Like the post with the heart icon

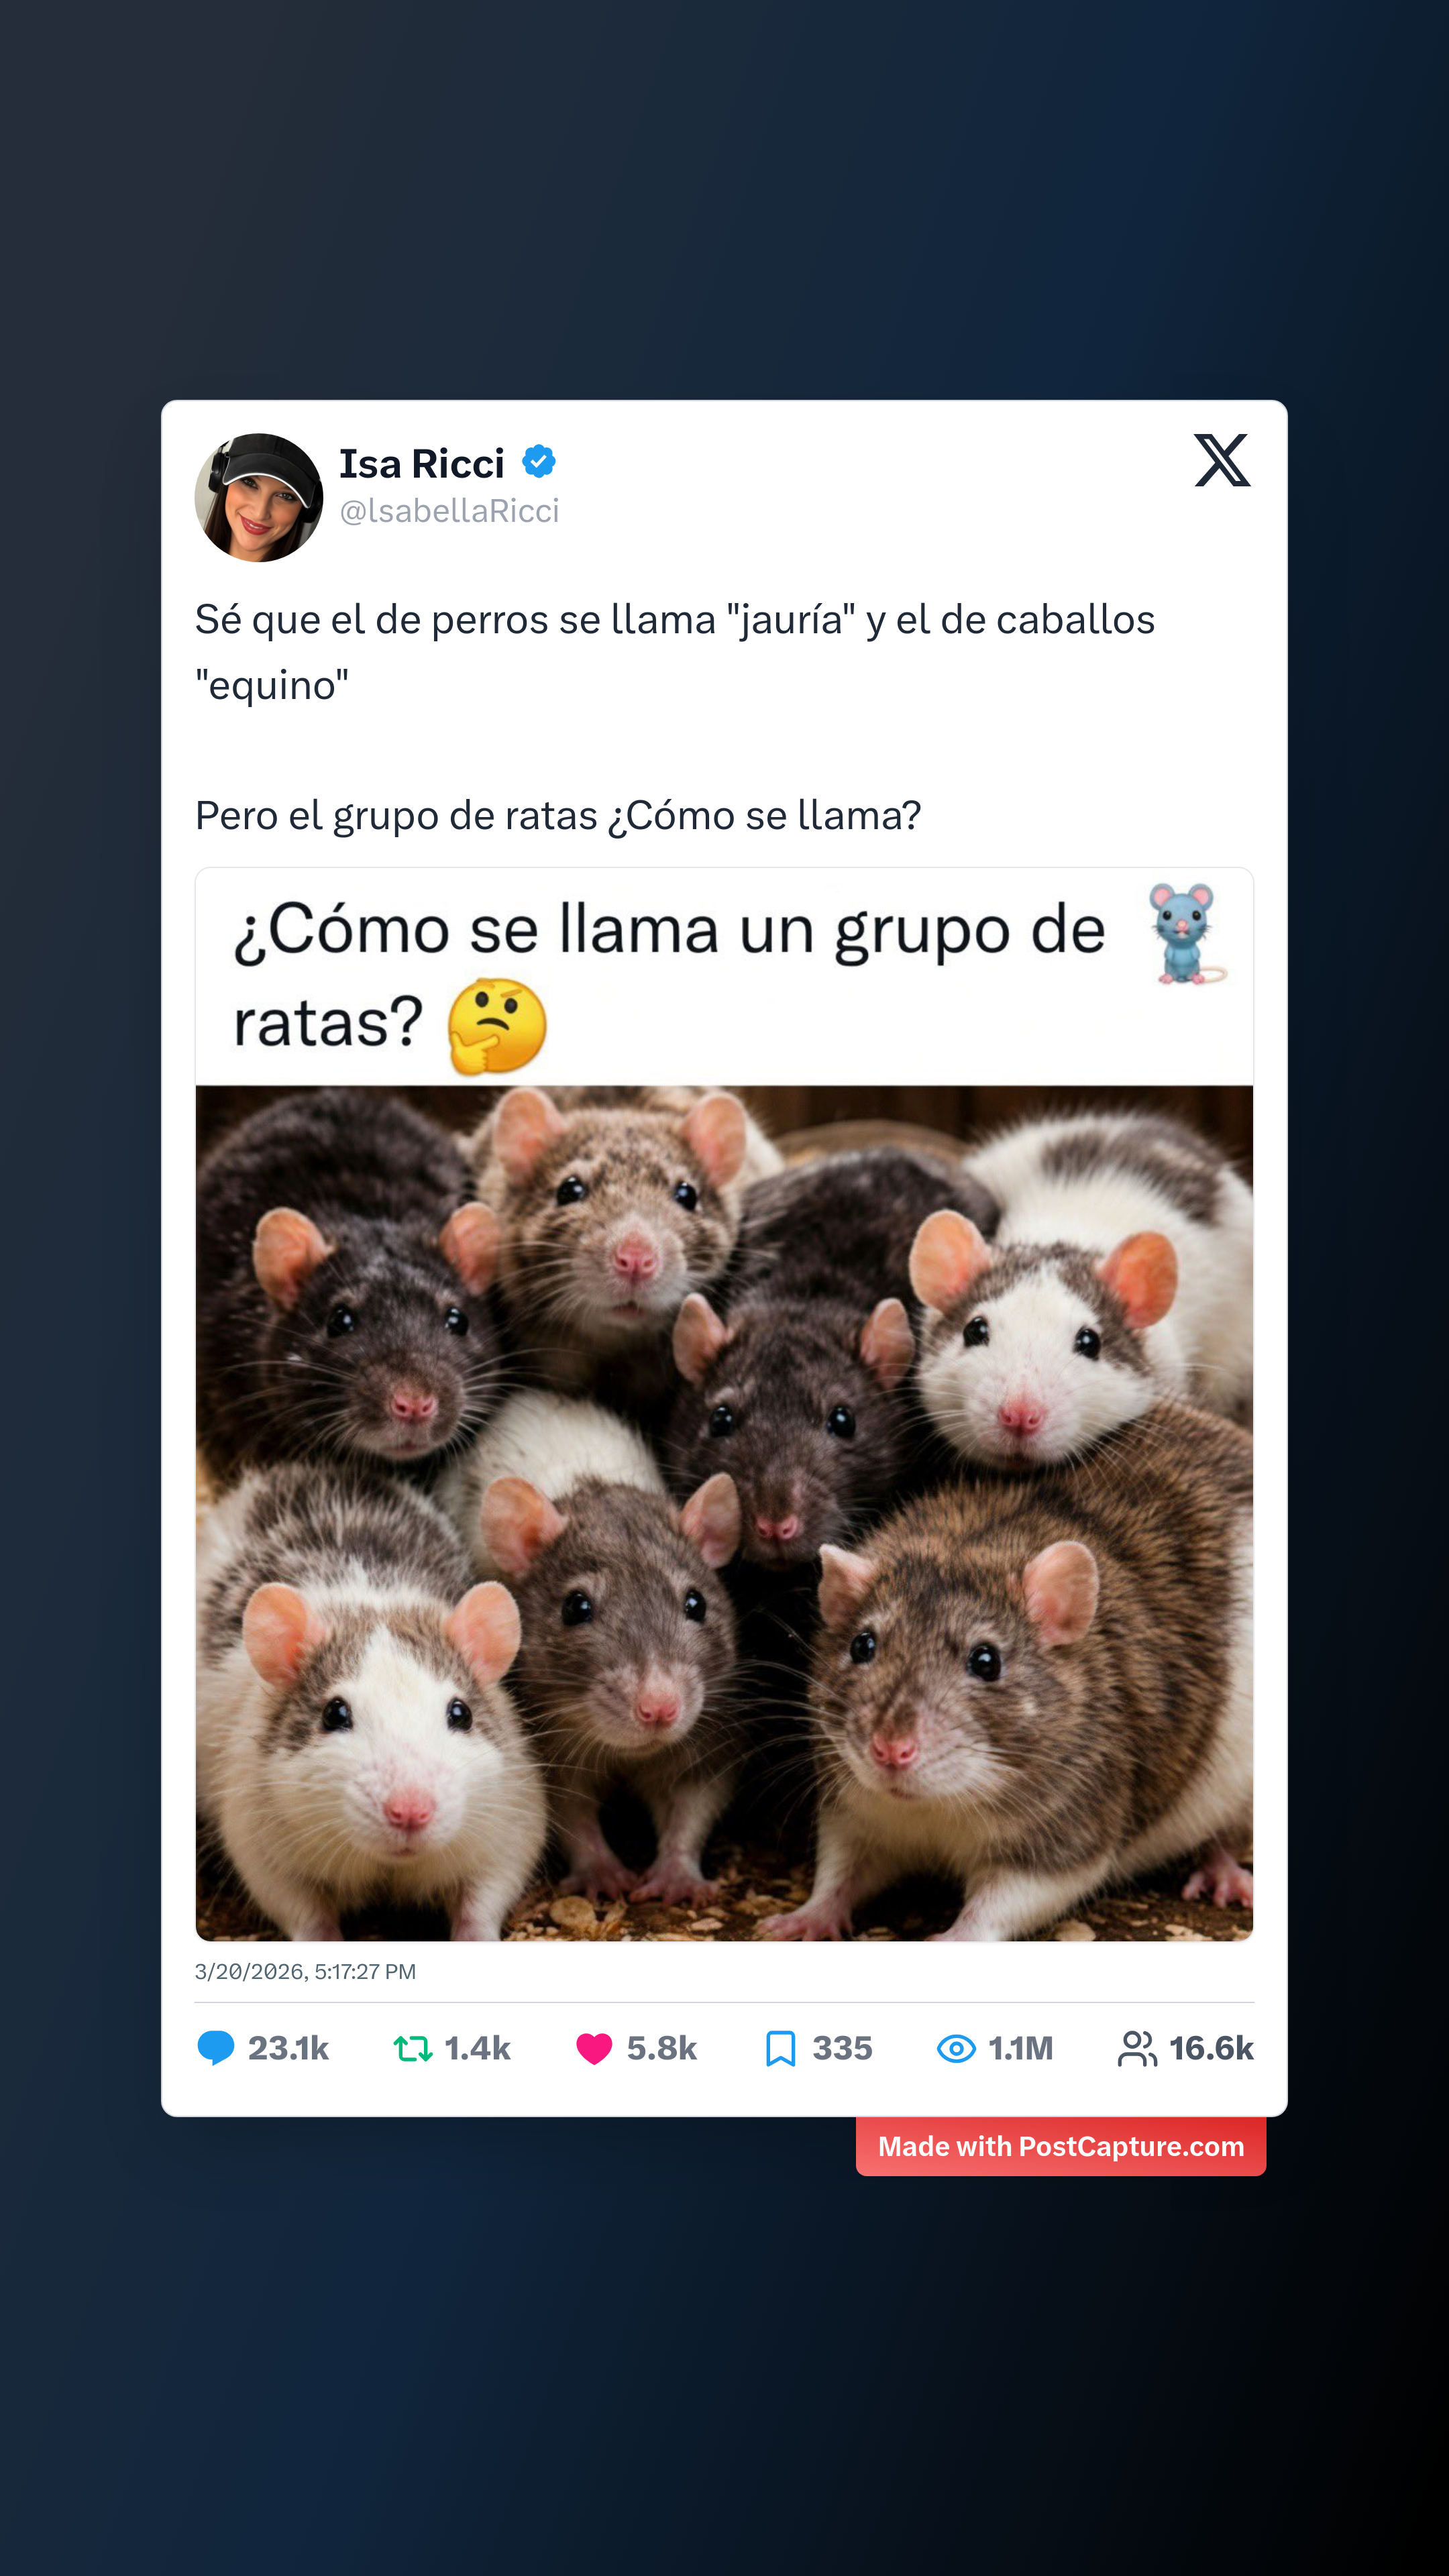pos(594,2049)
